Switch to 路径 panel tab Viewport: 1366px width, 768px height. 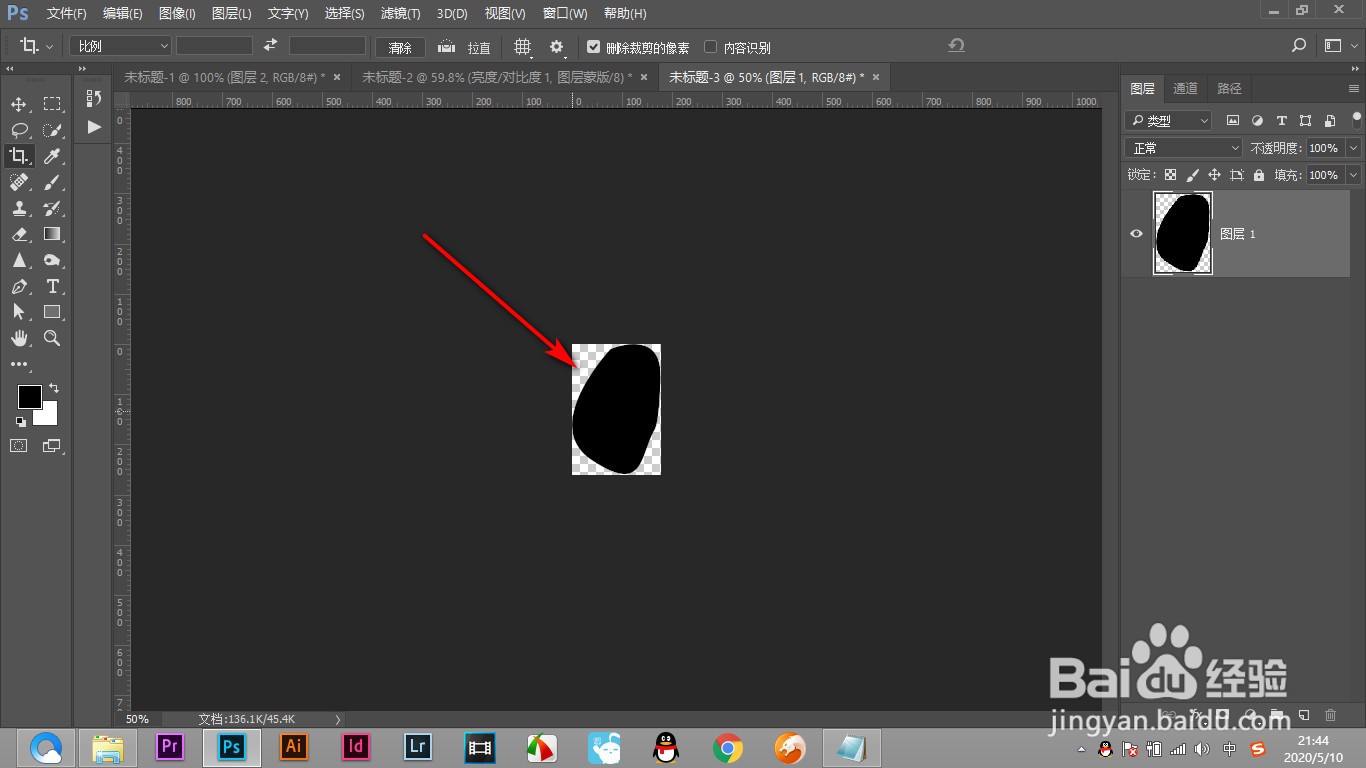1230,89
